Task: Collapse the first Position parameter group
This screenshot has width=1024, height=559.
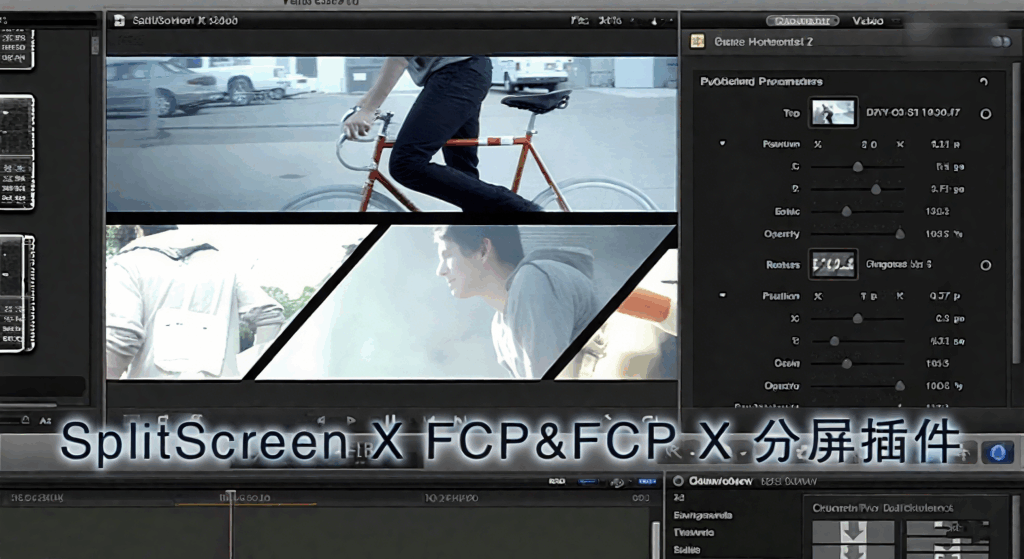Action: [723, 144]
